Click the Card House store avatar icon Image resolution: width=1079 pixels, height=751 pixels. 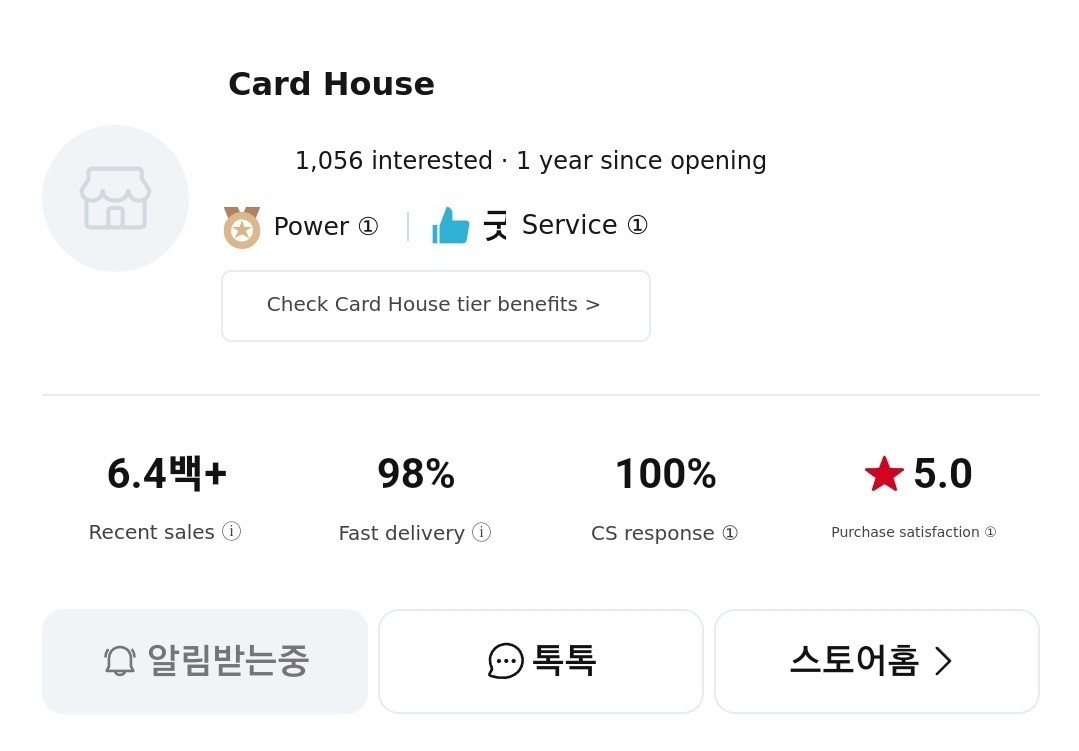(115, 198)
